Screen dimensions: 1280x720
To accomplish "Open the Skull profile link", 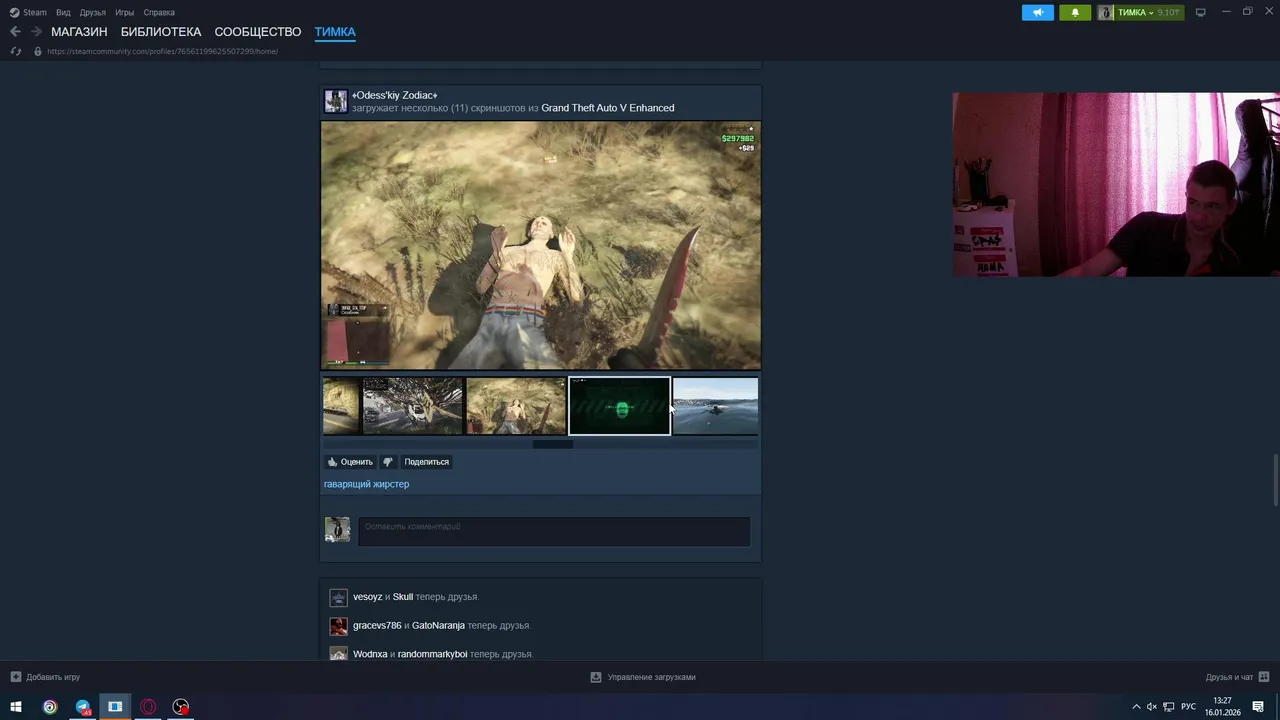I will (x=403, y=597).
